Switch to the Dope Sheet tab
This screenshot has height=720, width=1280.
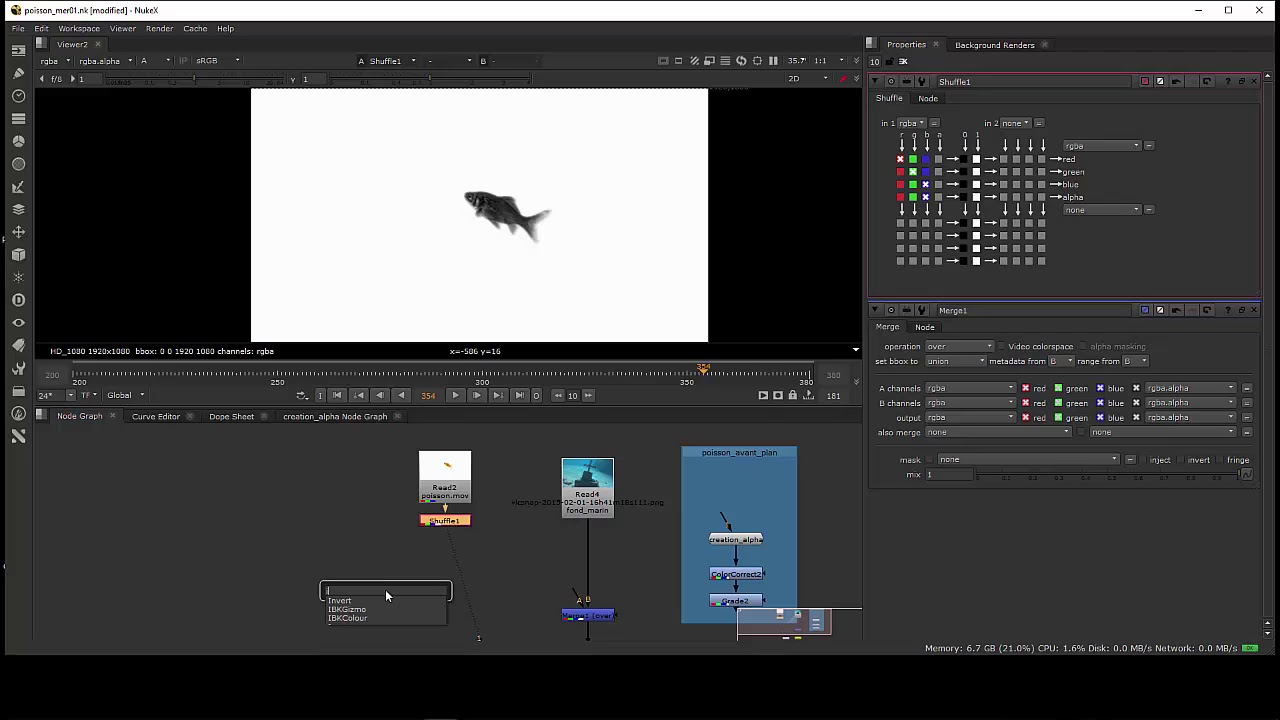coord(231,416)
